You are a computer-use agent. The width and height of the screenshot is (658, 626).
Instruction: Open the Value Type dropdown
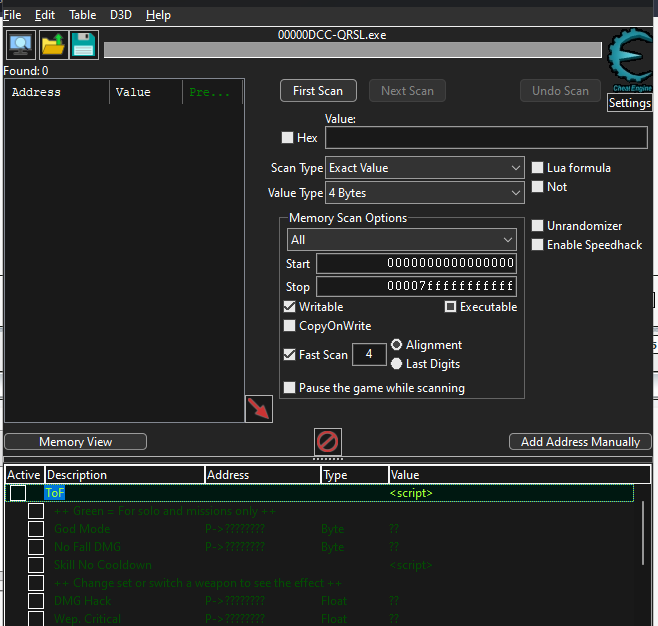425,193
